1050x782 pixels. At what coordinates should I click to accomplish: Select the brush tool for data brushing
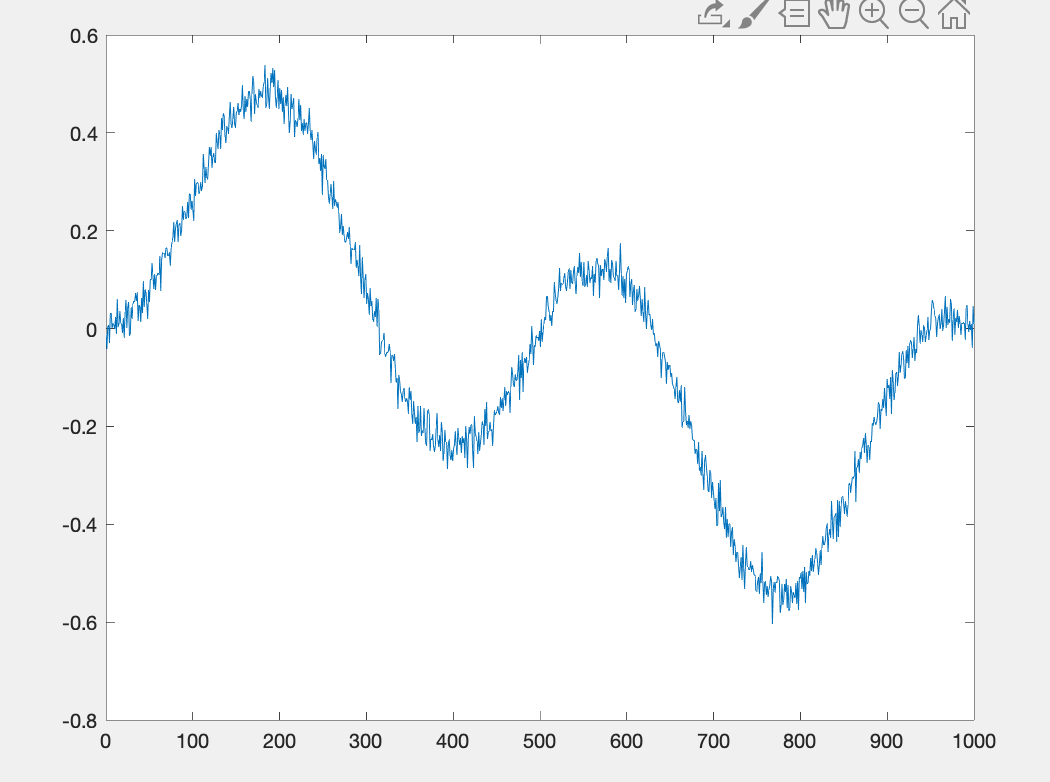click(753, 14)
